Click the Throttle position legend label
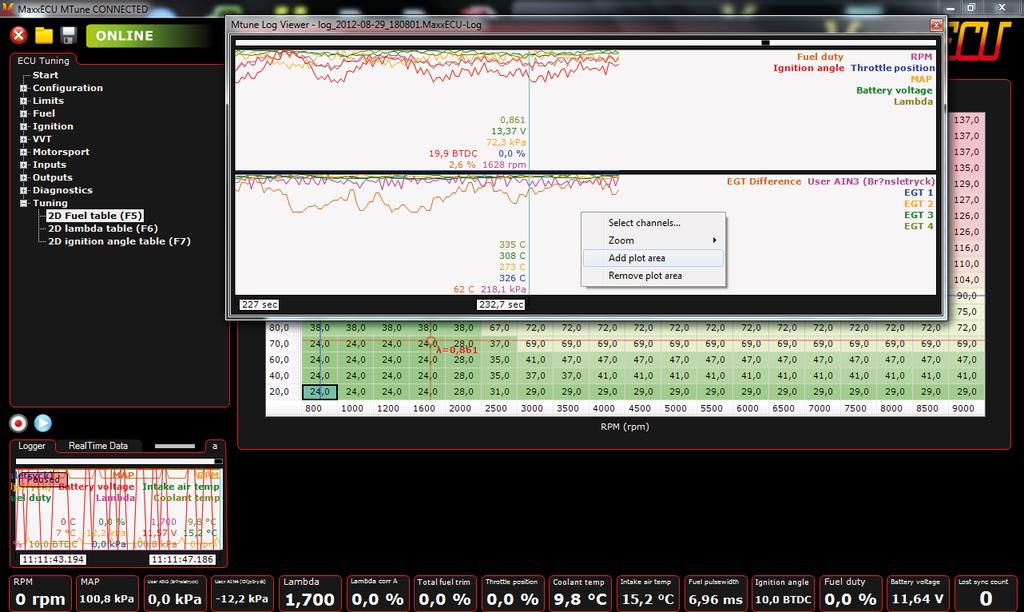 pyautogui.click(x=892, y=68)
